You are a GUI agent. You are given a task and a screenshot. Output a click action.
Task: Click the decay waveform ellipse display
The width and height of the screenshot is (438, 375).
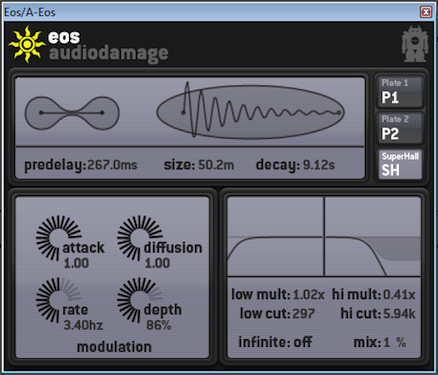click(x=250, y=111)
